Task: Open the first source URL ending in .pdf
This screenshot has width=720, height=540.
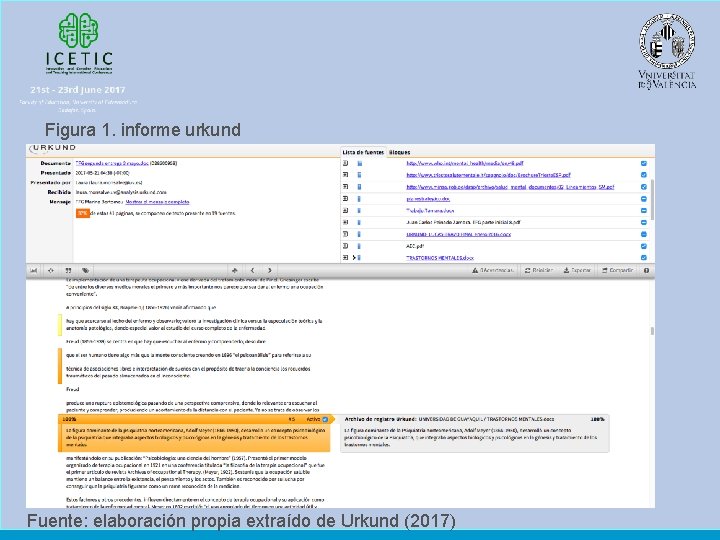Action: coord(465,163)
